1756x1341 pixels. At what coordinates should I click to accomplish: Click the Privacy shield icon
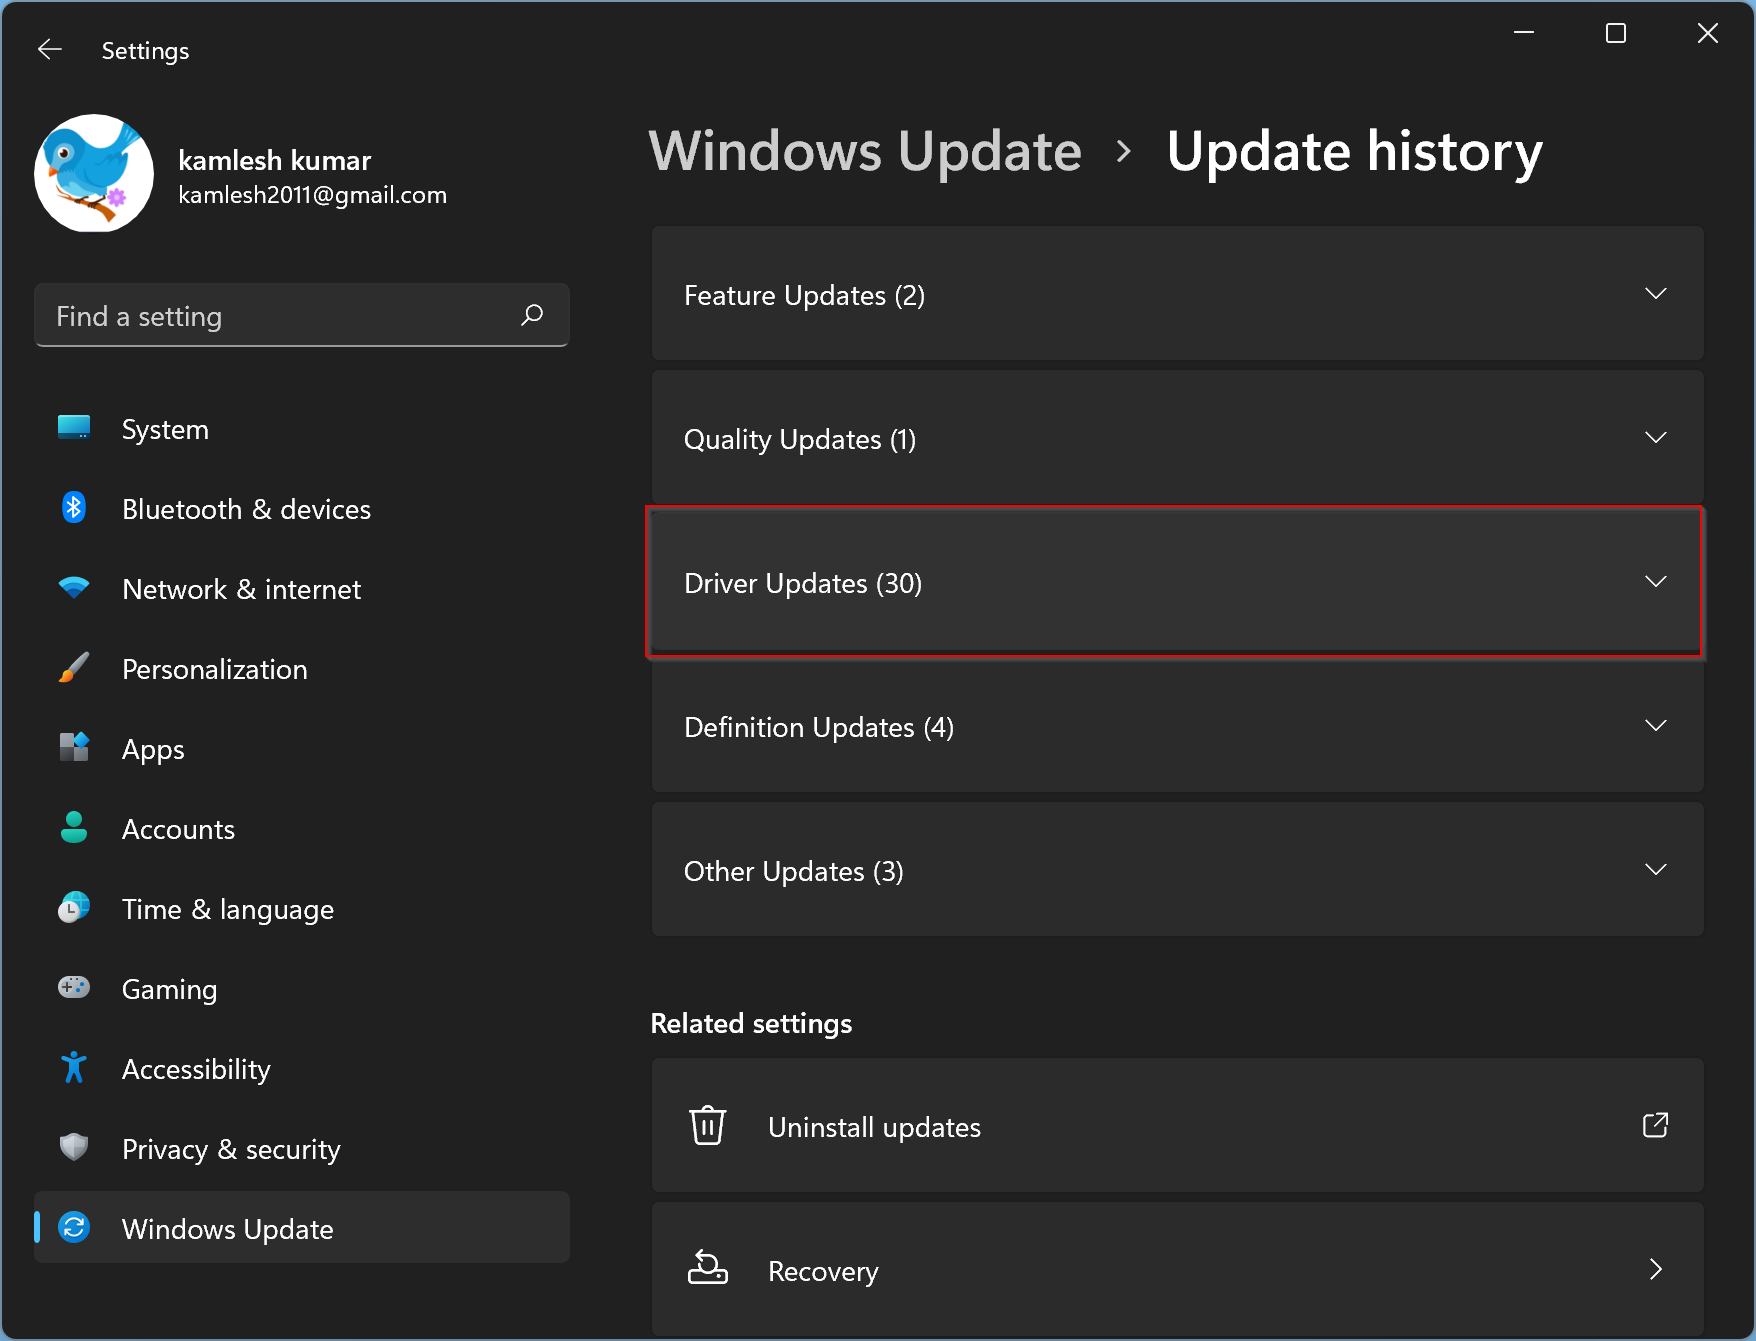(74, 1147)
